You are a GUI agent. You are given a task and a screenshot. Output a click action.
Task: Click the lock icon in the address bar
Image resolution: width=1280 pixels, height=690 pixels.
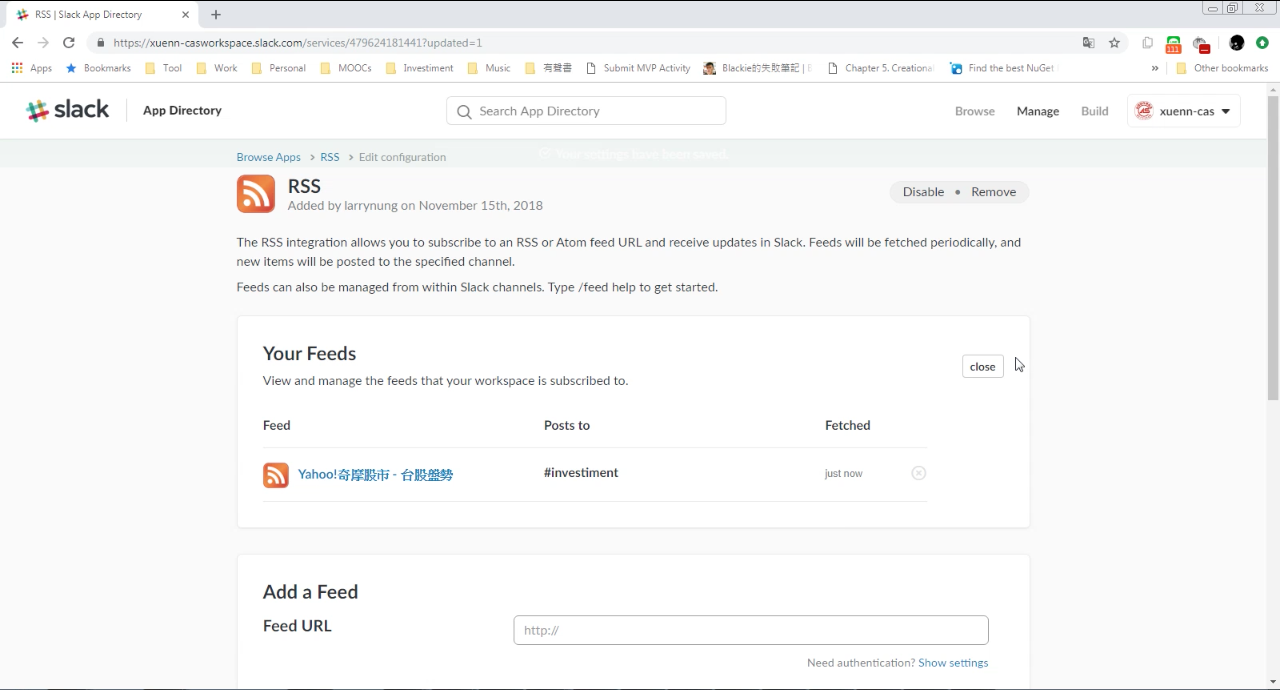coord(100,43)
